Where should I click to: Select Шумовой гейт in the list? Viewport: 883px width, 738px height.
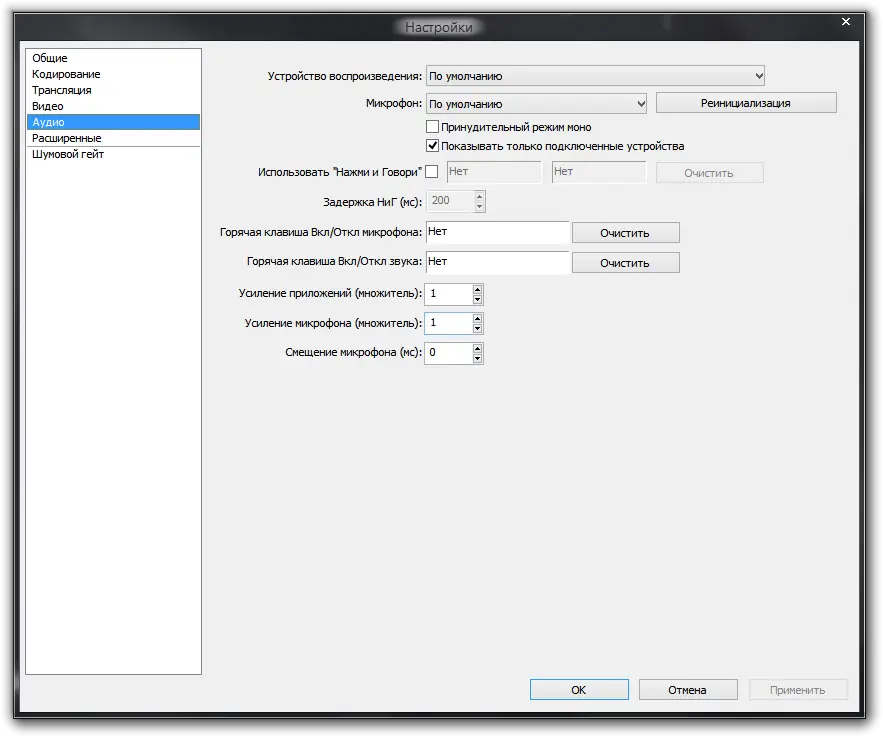113,154
